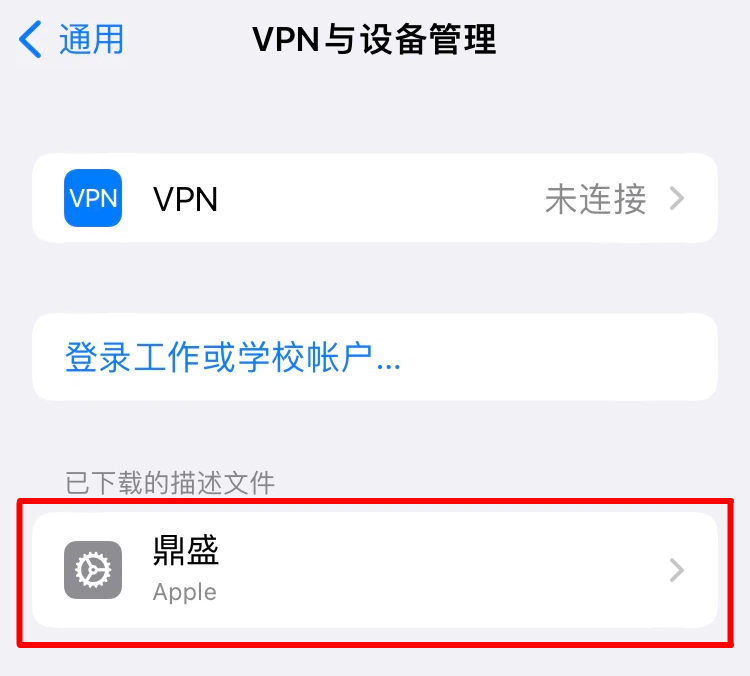Viewport: 750px width, 676px height.
Task: Tap the chevron beside 鼎盛 profile
Action: click(x=677, y=570)
